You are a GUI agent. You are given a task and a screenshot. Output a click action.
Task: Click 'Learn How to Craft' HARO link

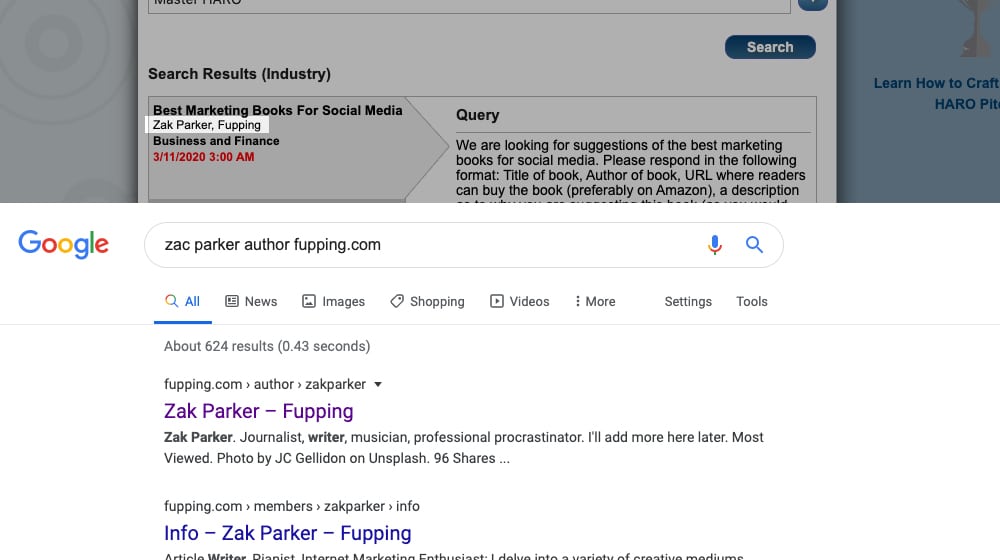click(936, 84)
